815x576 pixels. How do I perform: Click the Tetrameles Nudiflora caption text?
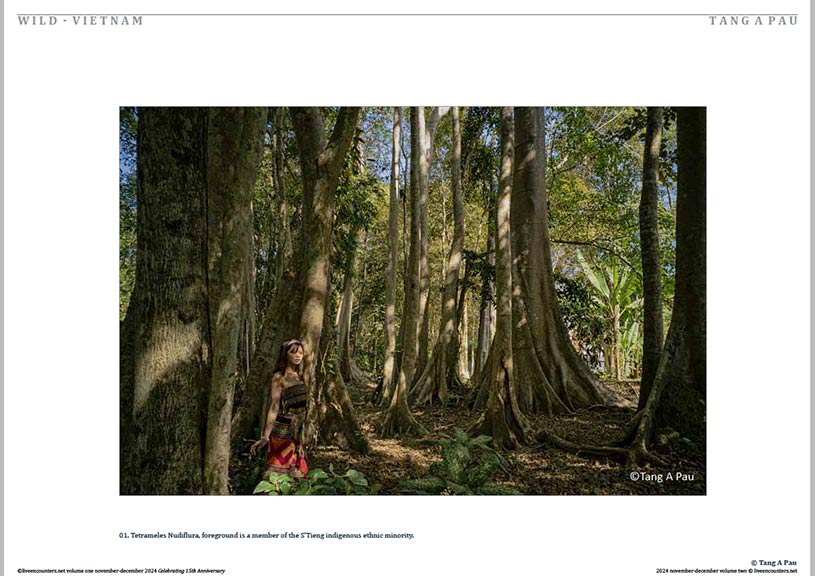[x=165, y=535]
